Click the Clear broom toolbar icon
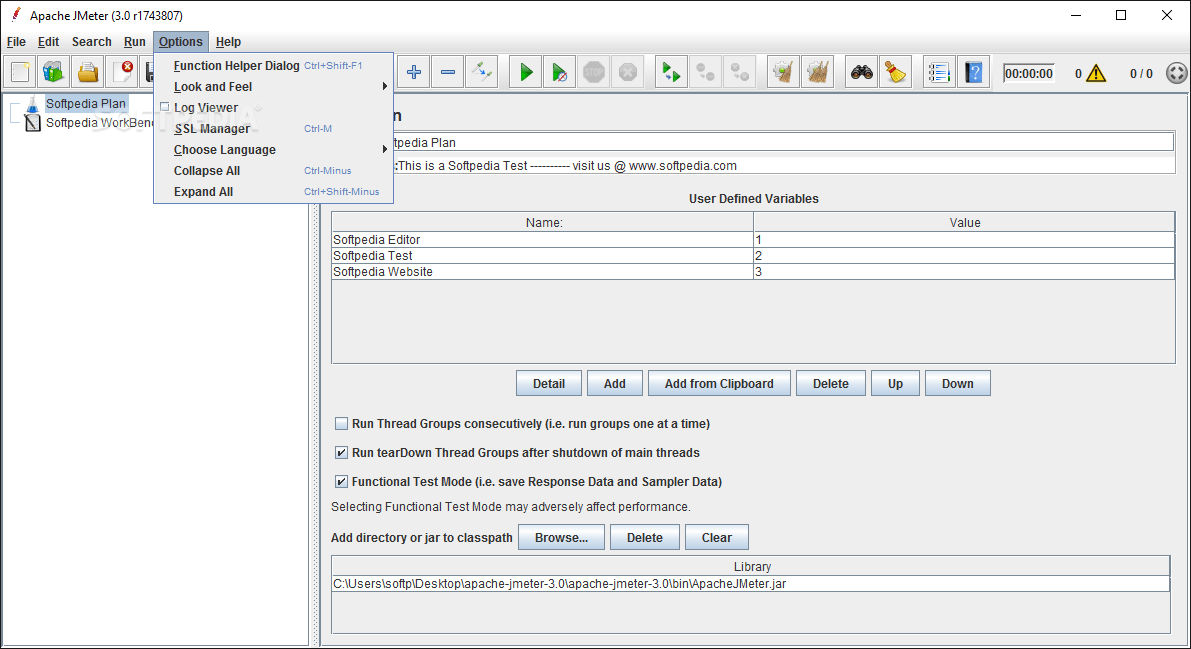 [783, 72]
